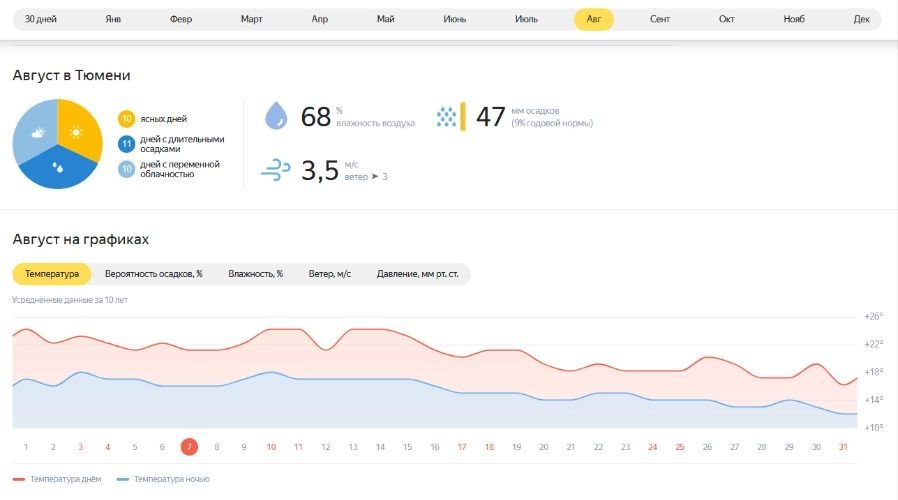Click the humidity water drop icon
This screenshot has height=500, width=898.
(276, 116)
